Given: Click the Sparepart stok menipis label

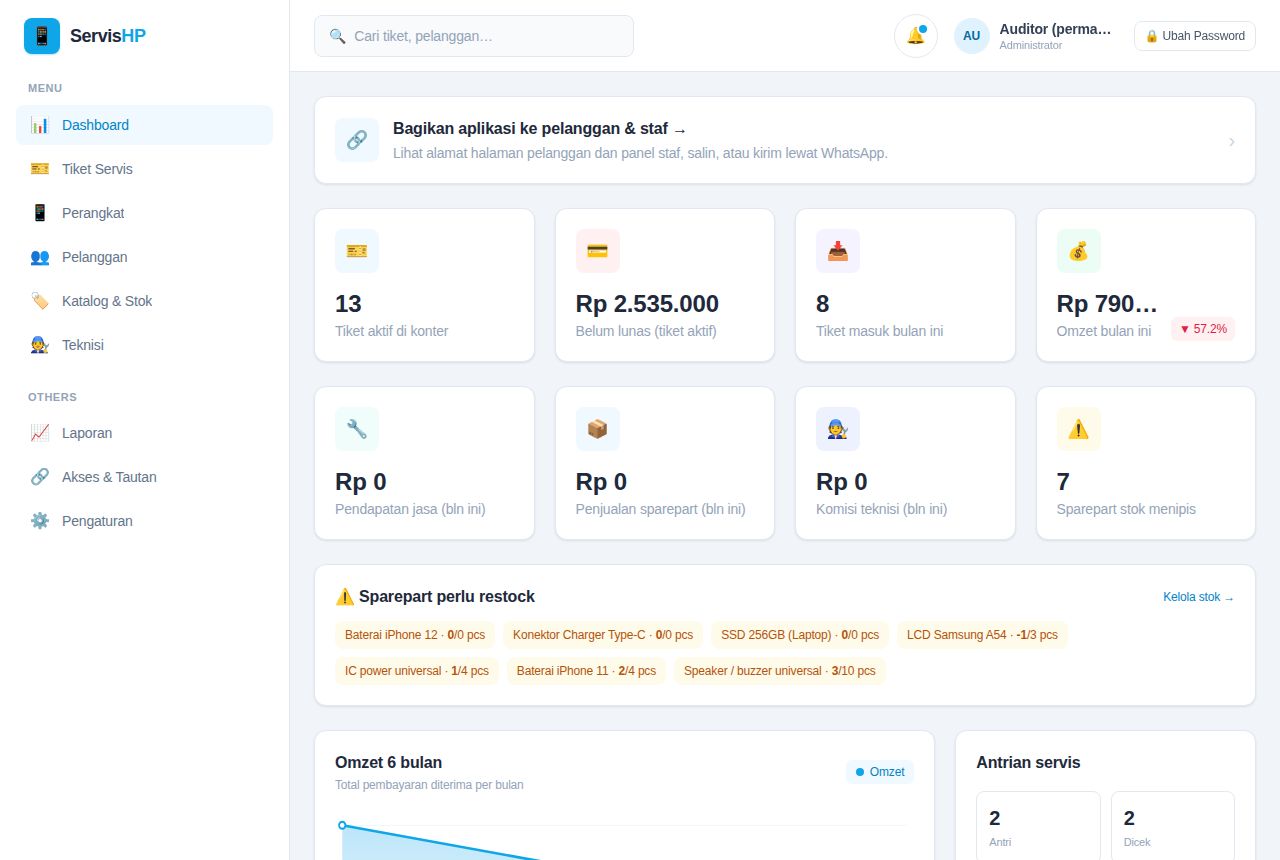Looking at the screenshot, I should point(1126,509).
